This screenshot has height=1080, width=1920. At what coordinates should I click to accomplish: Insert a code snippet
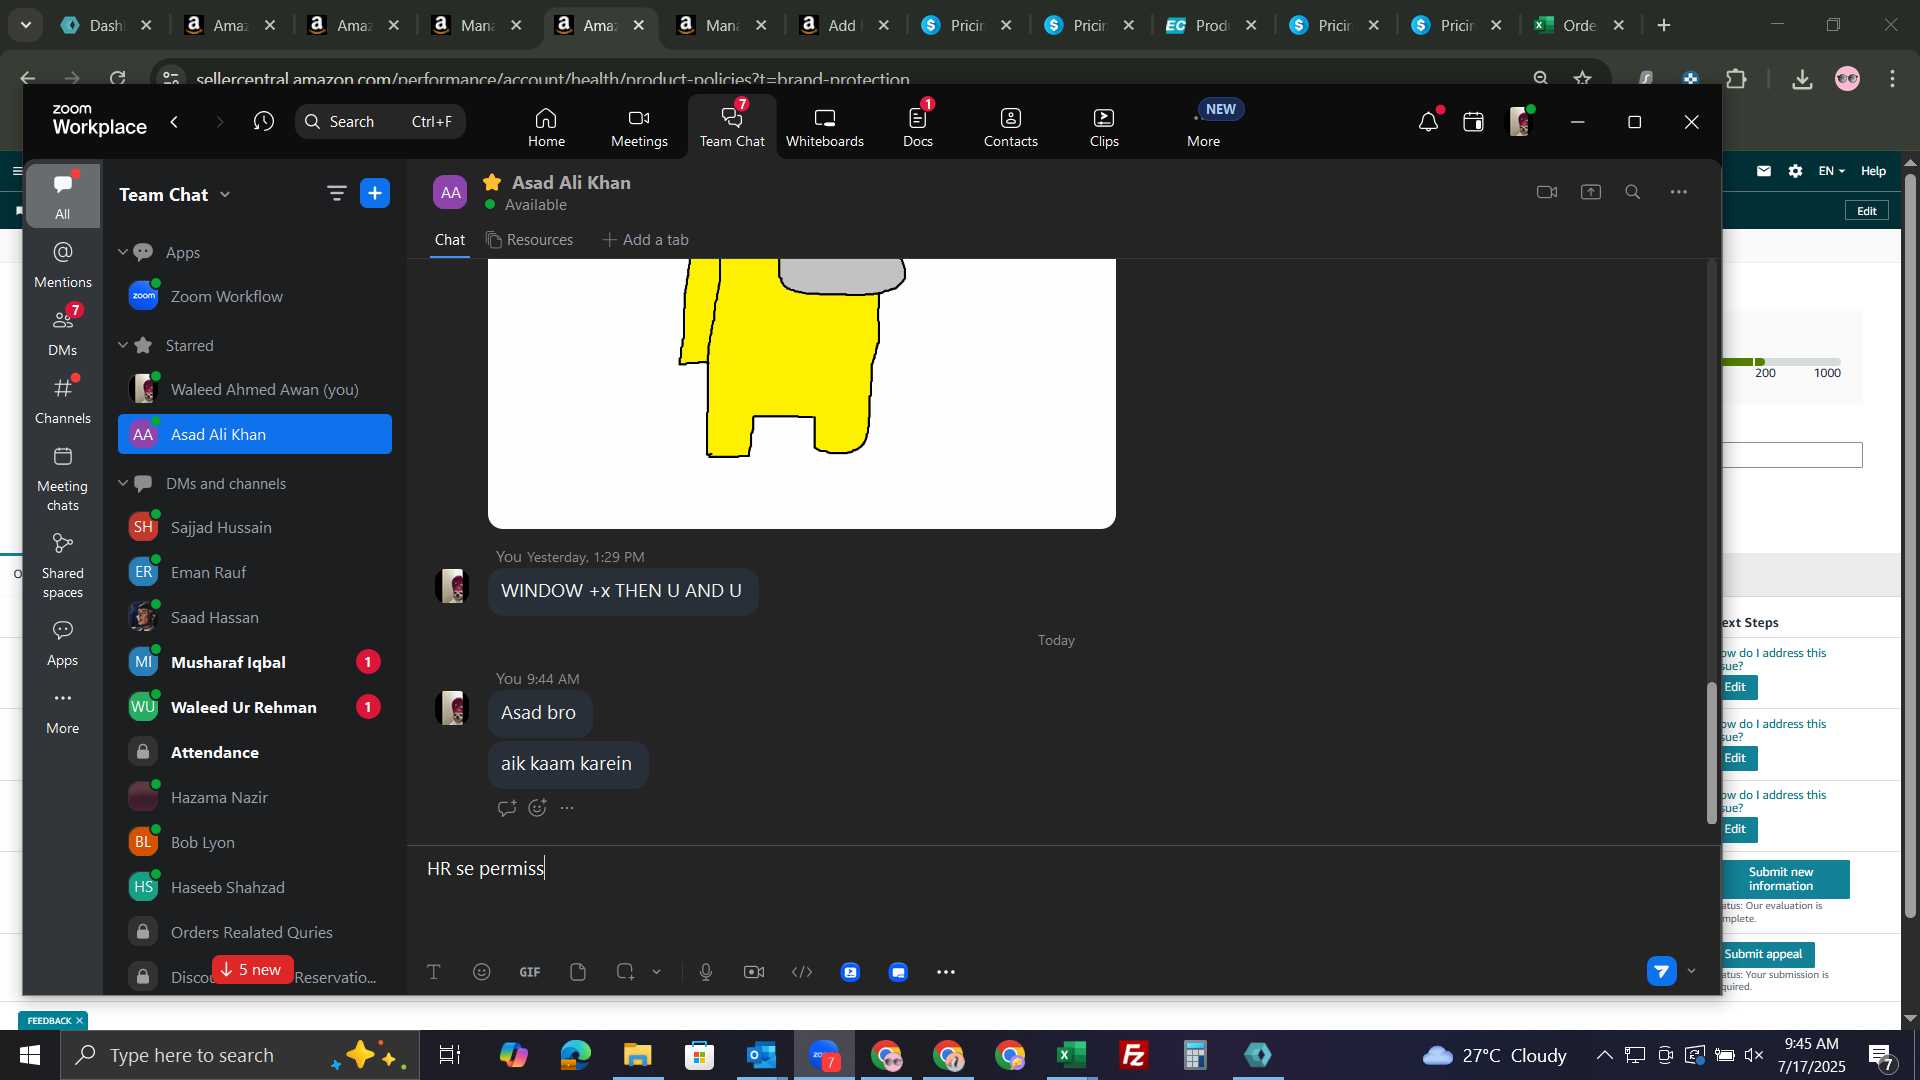(x=802, y=972)
